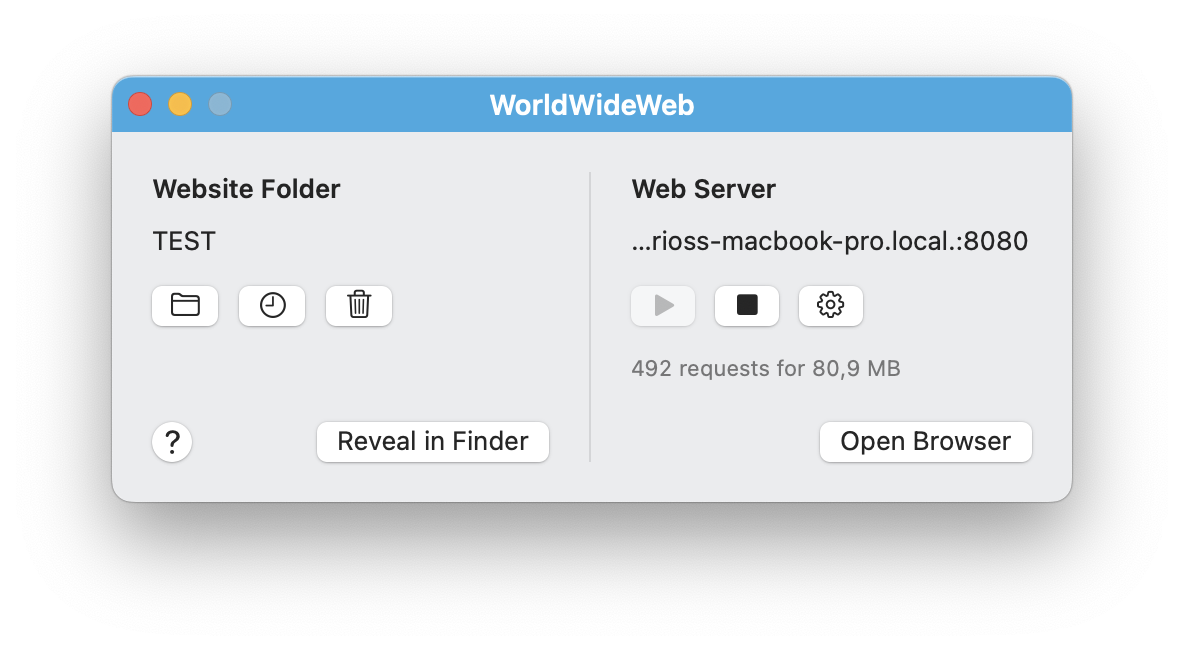Click the Reveal in Finder button
This screenshot has height=650, width=1184.
(x=433, y=442)
